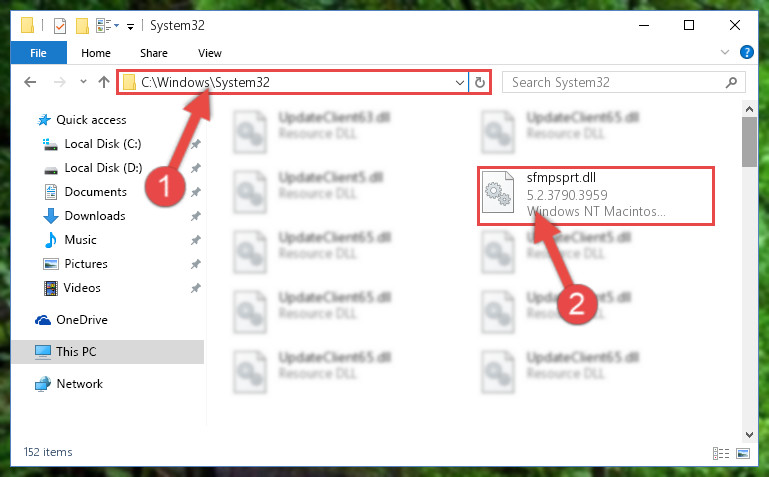
Task: Open the Customize Quick Access Toolbar dropdown
Action: pyautogui.click(x=130, y=26)
